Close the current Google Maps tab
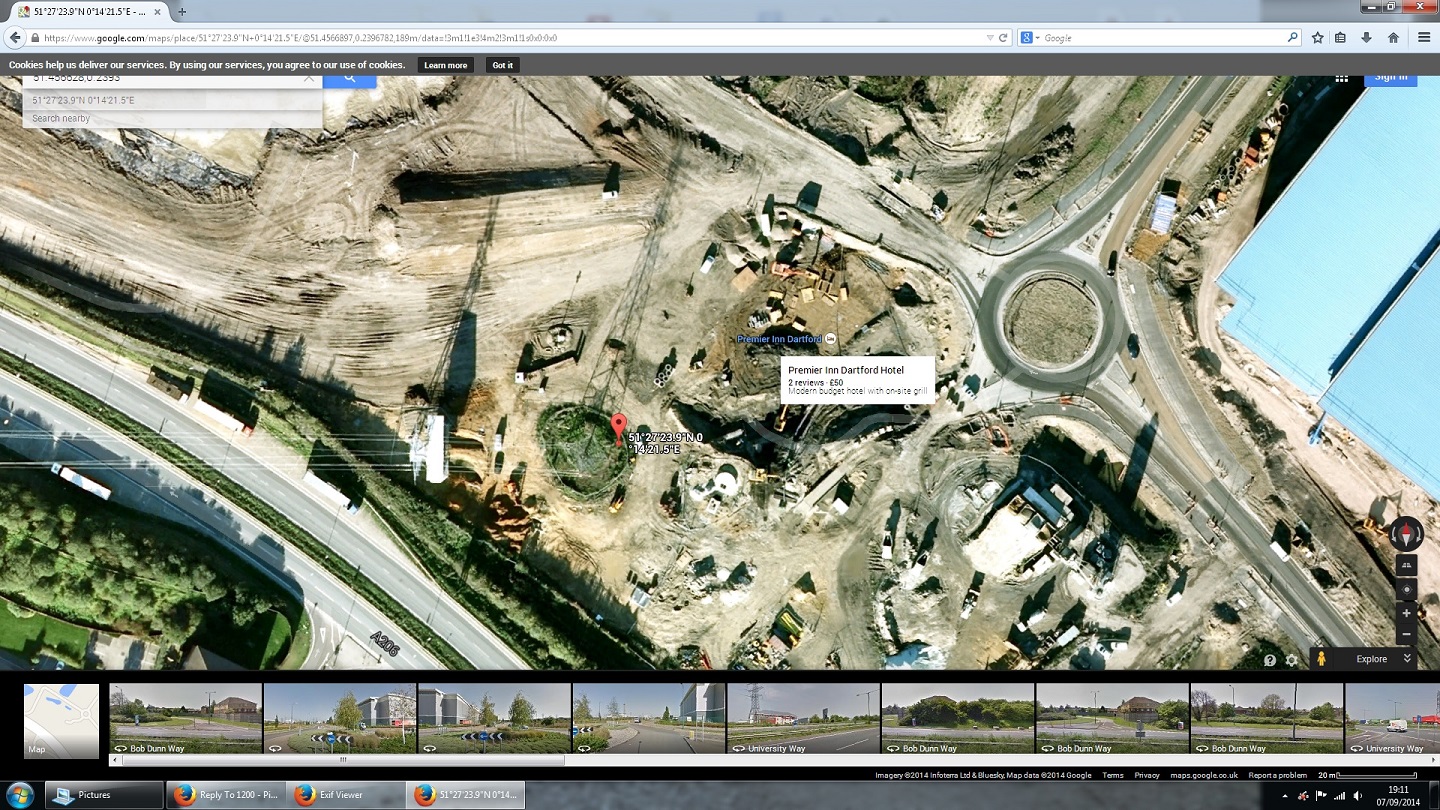1440x810 pixels. coord(157,11)
